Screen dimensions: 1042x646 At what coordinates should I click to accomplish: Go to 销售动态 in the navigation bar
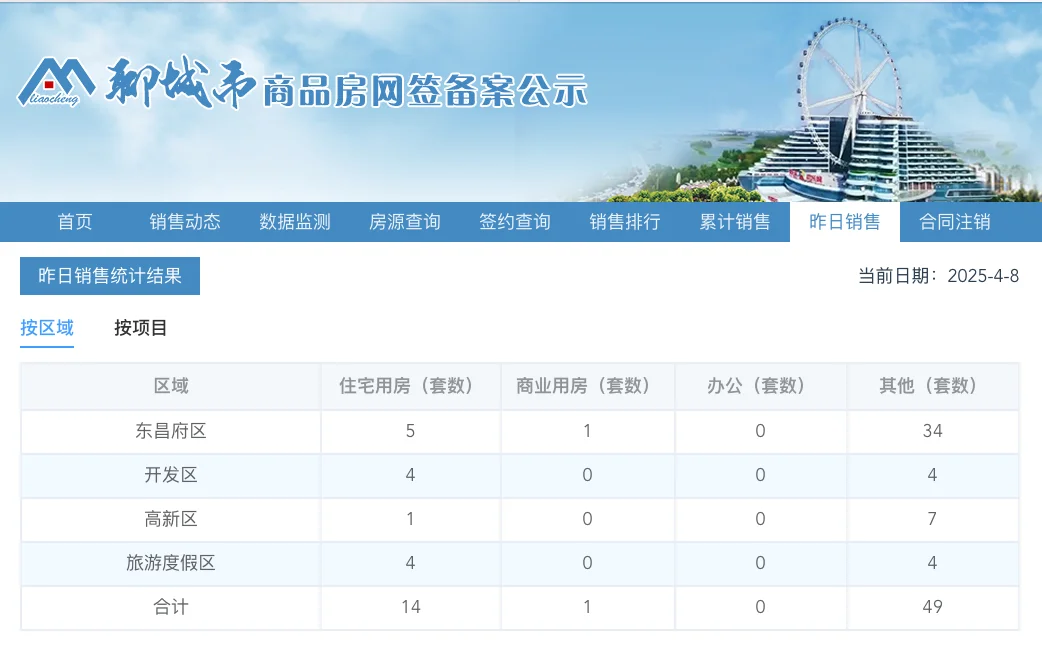click(x=185, y=222)
